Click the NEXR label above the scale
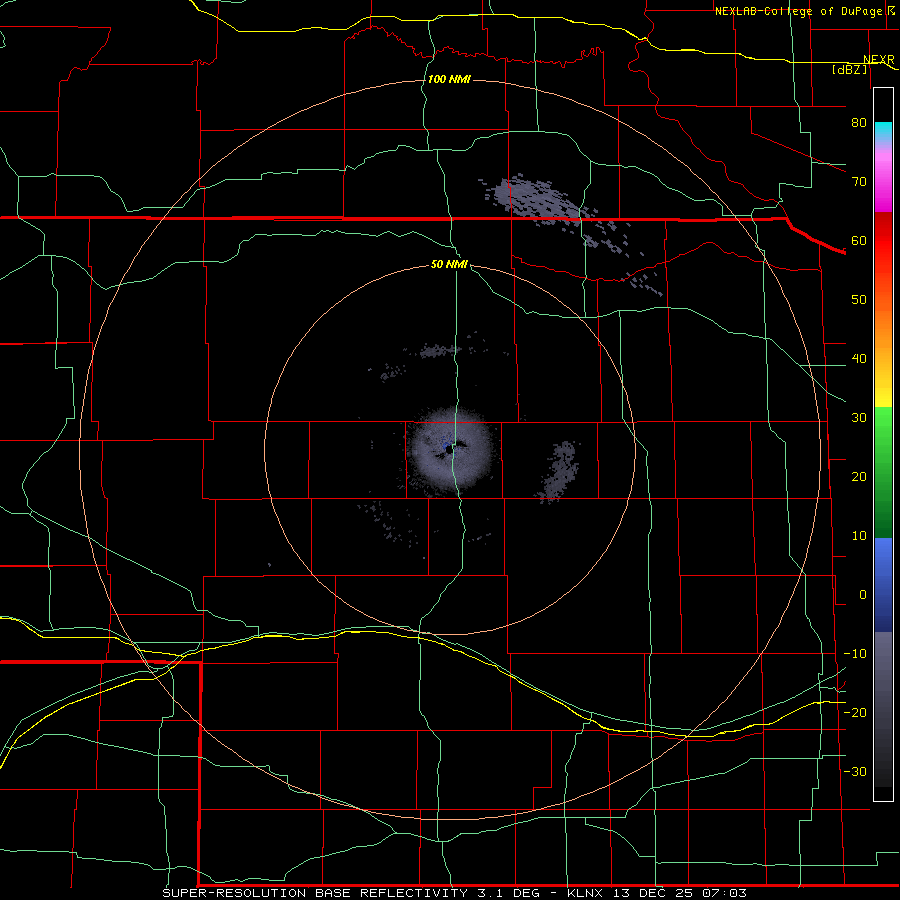This screenshot has width=900, height=900. coord(878,60)
